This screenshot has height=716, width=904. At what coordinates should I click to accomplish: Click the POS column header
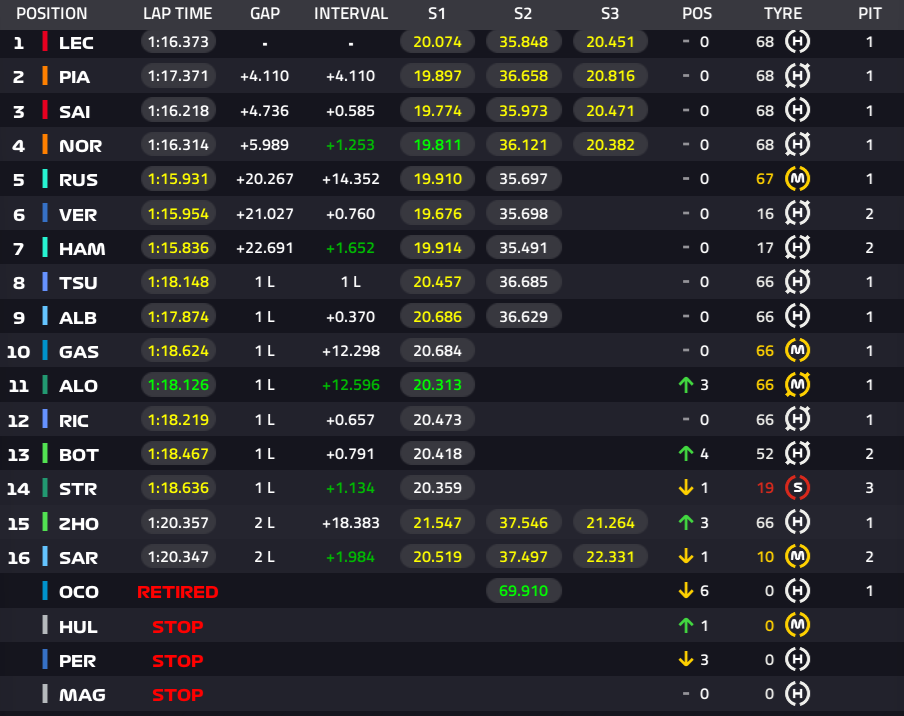697,14
